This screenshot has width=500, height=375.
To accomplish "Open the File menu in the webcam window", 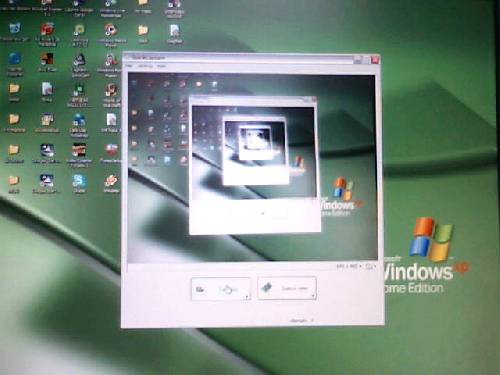I will coord(129,66).
